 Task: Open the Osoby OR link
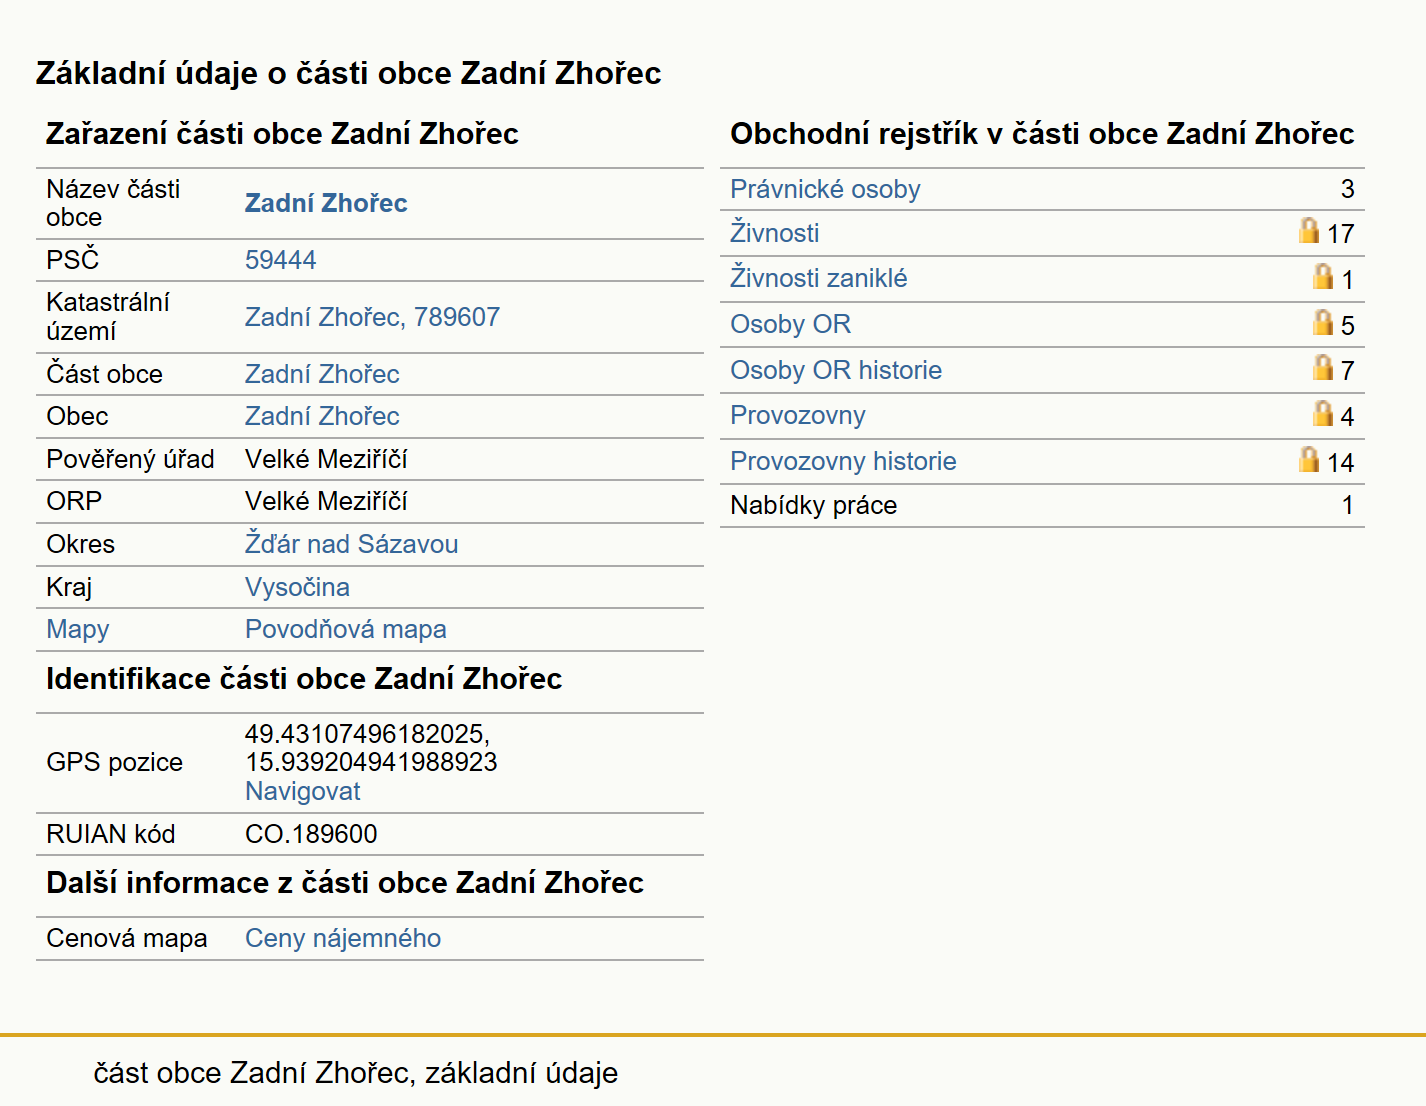coord(790,324)
